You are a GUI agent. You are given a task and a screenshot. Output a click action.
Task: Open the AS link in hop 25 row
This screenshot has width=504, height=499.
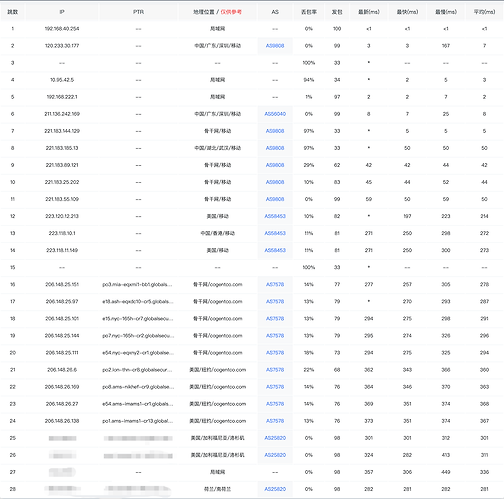point(275,438)
